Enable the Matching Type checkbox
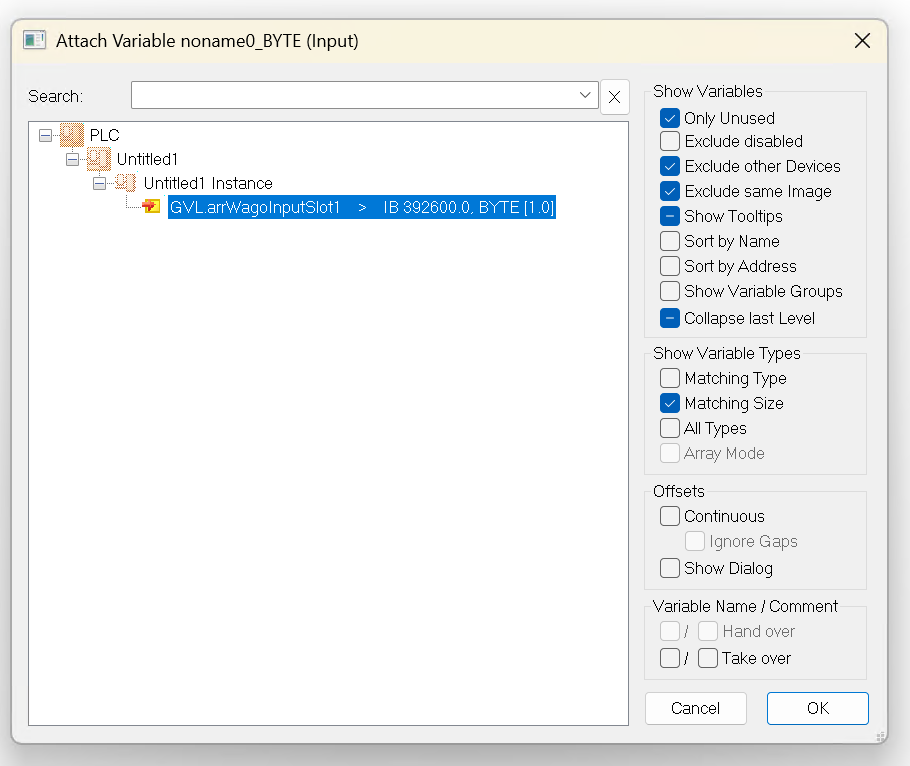Image resolution: width=910 pixels, height=766 pixels. [x=670, y=378]
